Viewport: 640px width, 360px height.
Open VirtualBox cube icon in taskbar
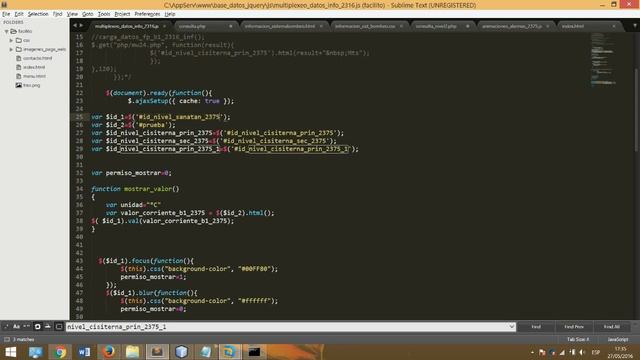coord(181,352)
